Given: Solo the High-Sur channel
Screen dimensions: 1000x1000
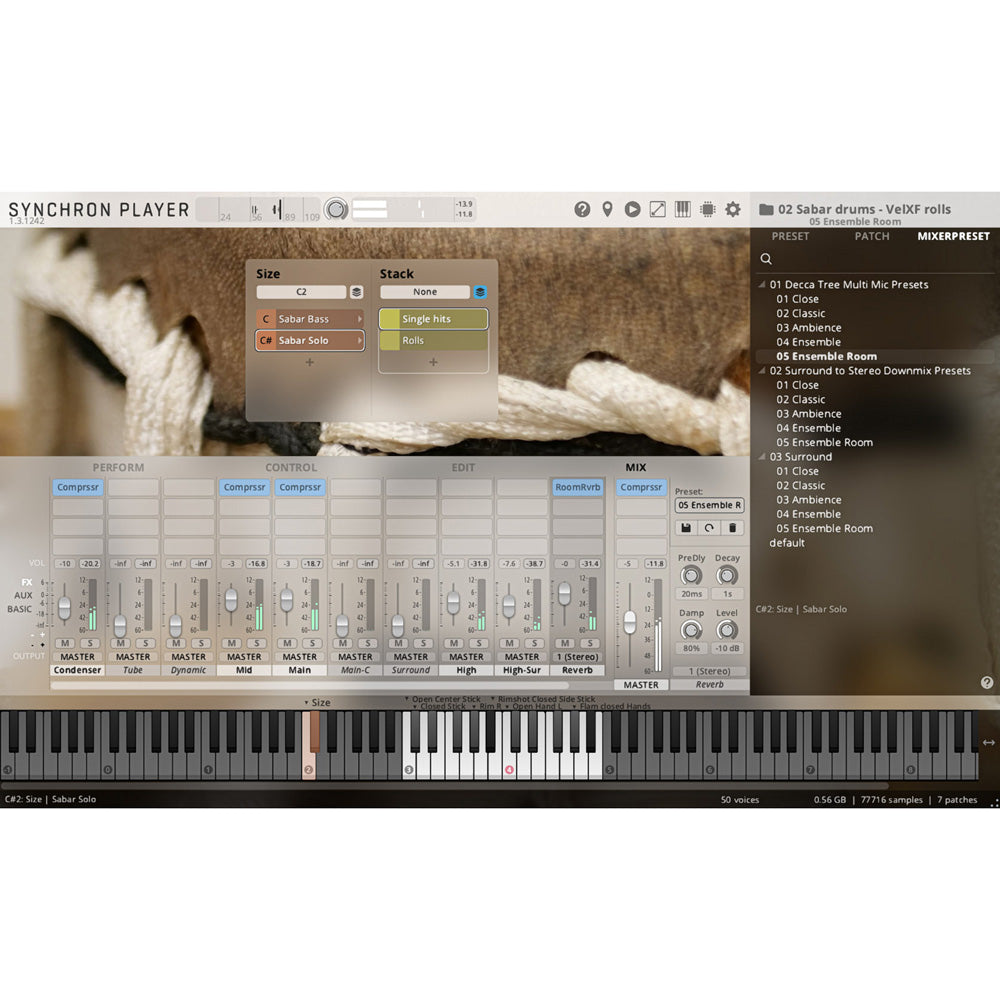Looking at the screenshot, I should coord(534,643).
